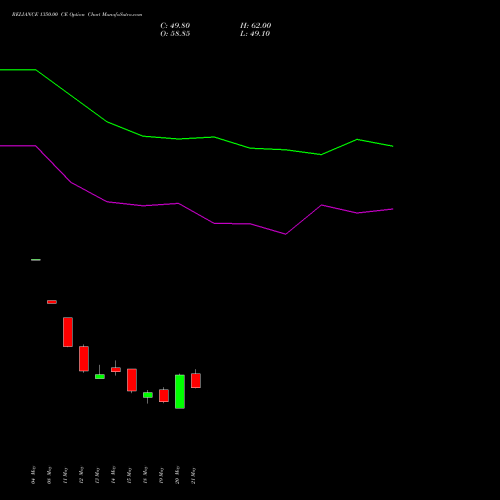Select the close value C: 49.80

coord(175,26)
